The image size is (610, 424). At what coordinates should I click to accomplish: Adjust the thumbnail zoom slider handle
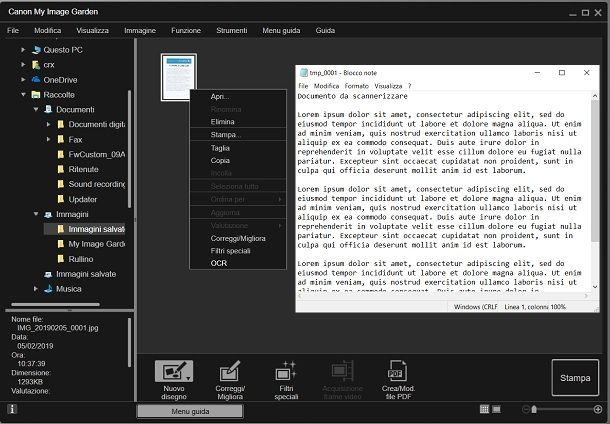(534, 409)
